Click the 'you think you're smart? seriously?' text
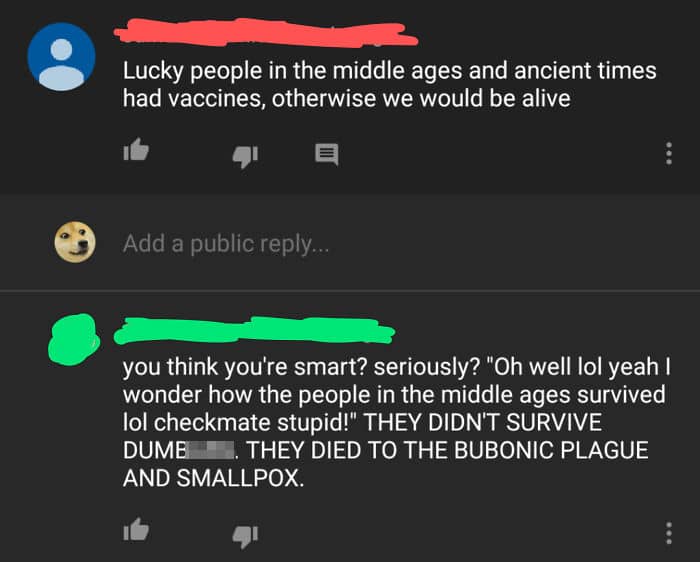Image resolution: width=700 pixels, height=562 pixels. [x=301, y=367]
